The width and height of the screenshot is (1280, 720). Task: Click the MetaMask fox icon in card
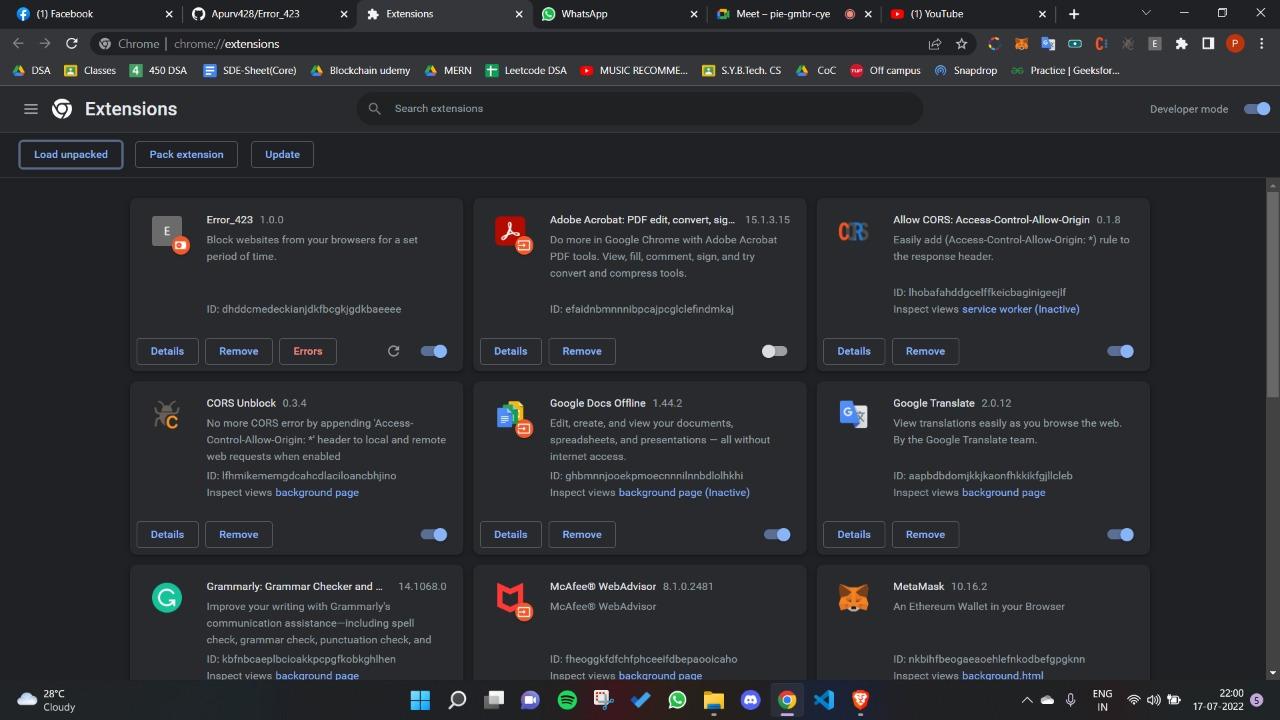tap(853, 598)
